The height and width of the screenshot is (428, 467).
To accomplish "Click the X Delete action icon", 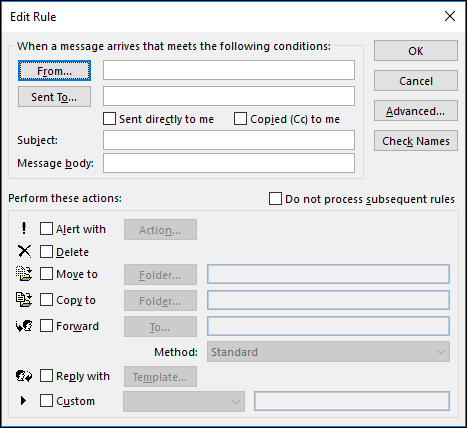I will tap(24, 252).
